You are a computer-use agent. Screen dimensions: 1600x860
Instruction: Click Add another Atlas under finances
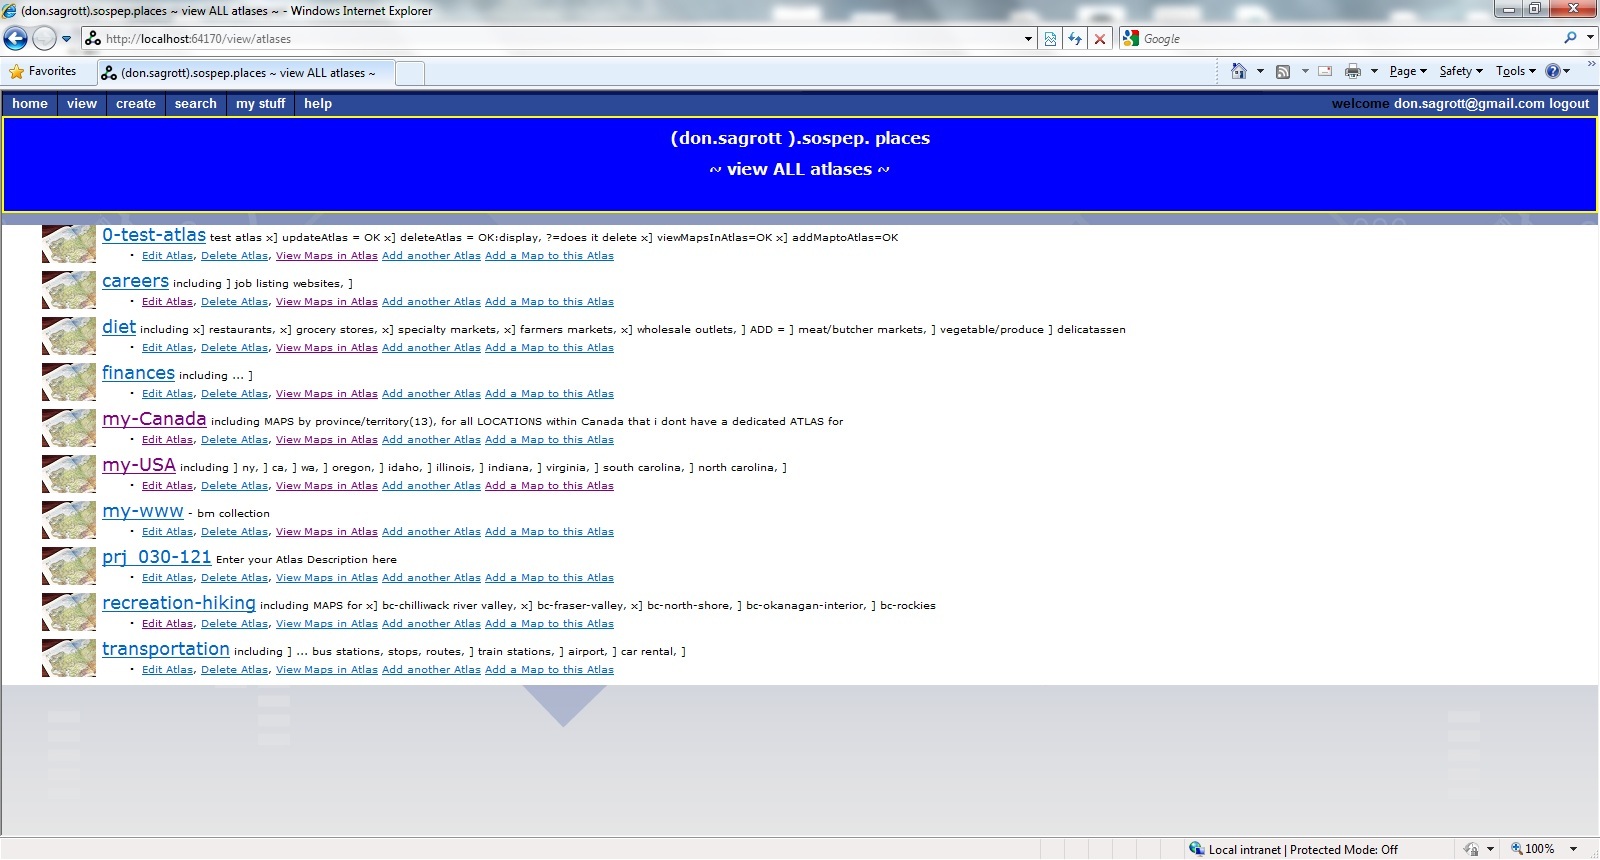coord(431,394)
